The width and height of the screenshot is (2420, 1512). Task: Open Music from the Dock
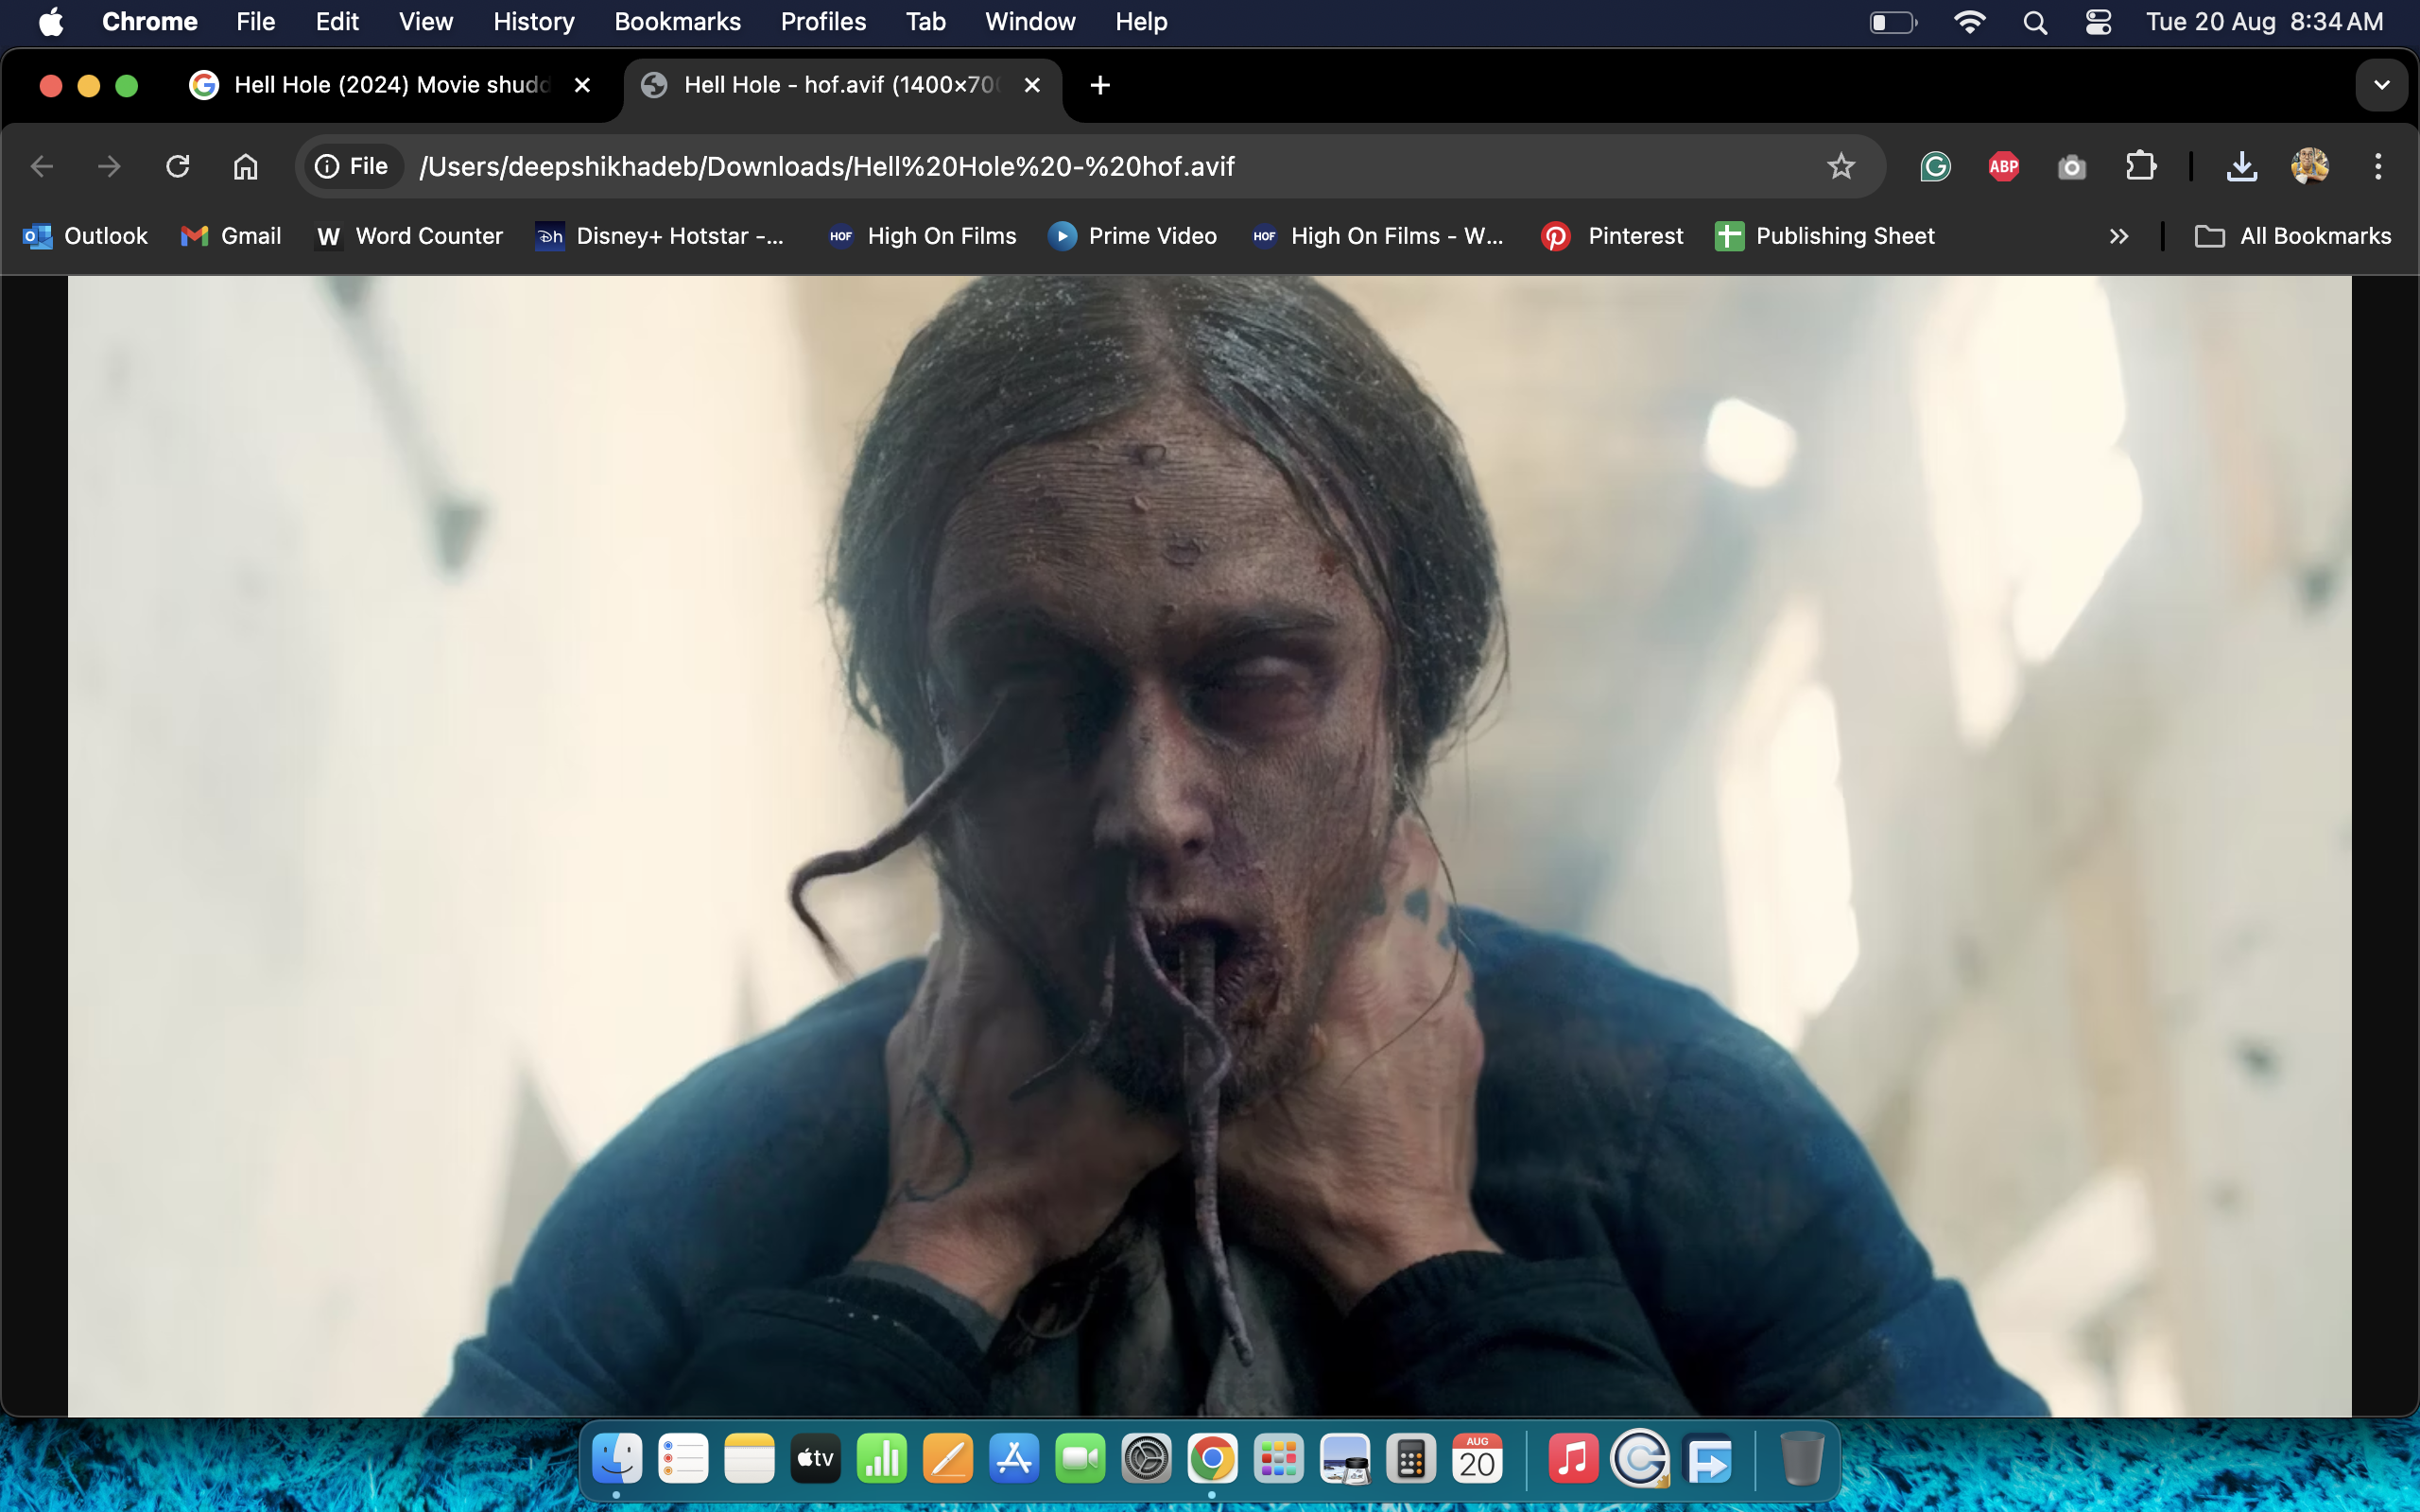[1573, 1460]
